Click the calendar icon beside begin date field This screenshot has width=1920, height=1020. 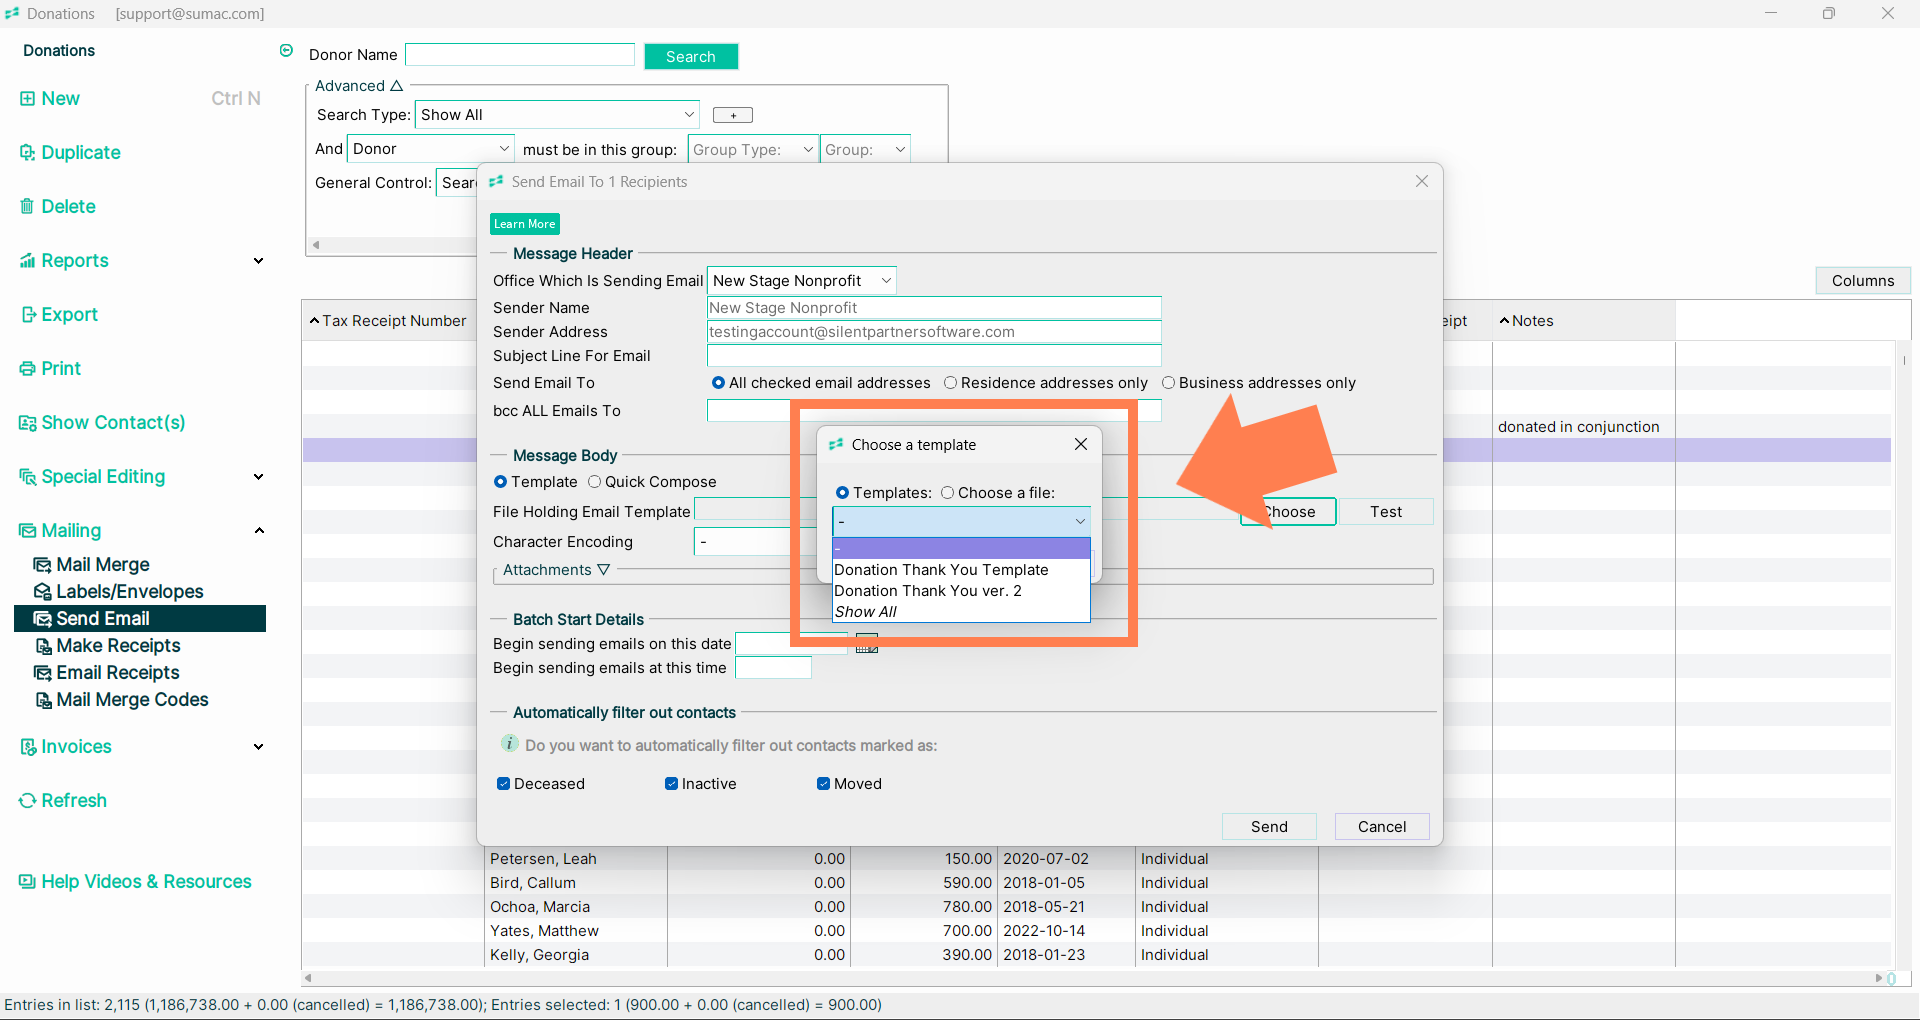tap(867, 644)
